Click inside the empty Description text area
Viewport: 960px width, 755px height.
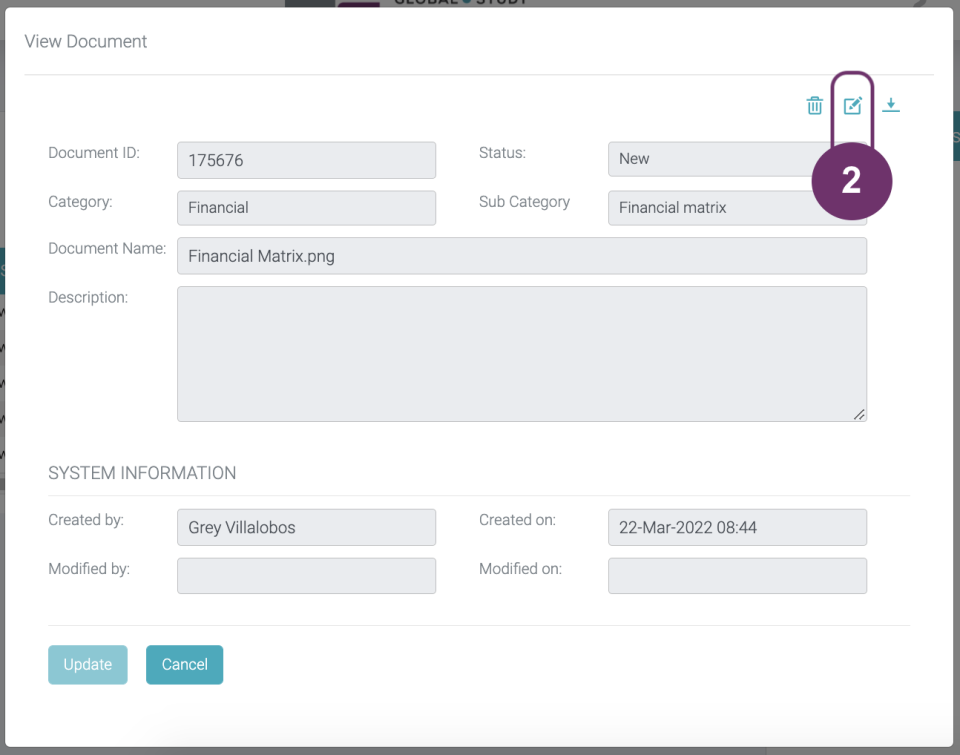(521, 354)
